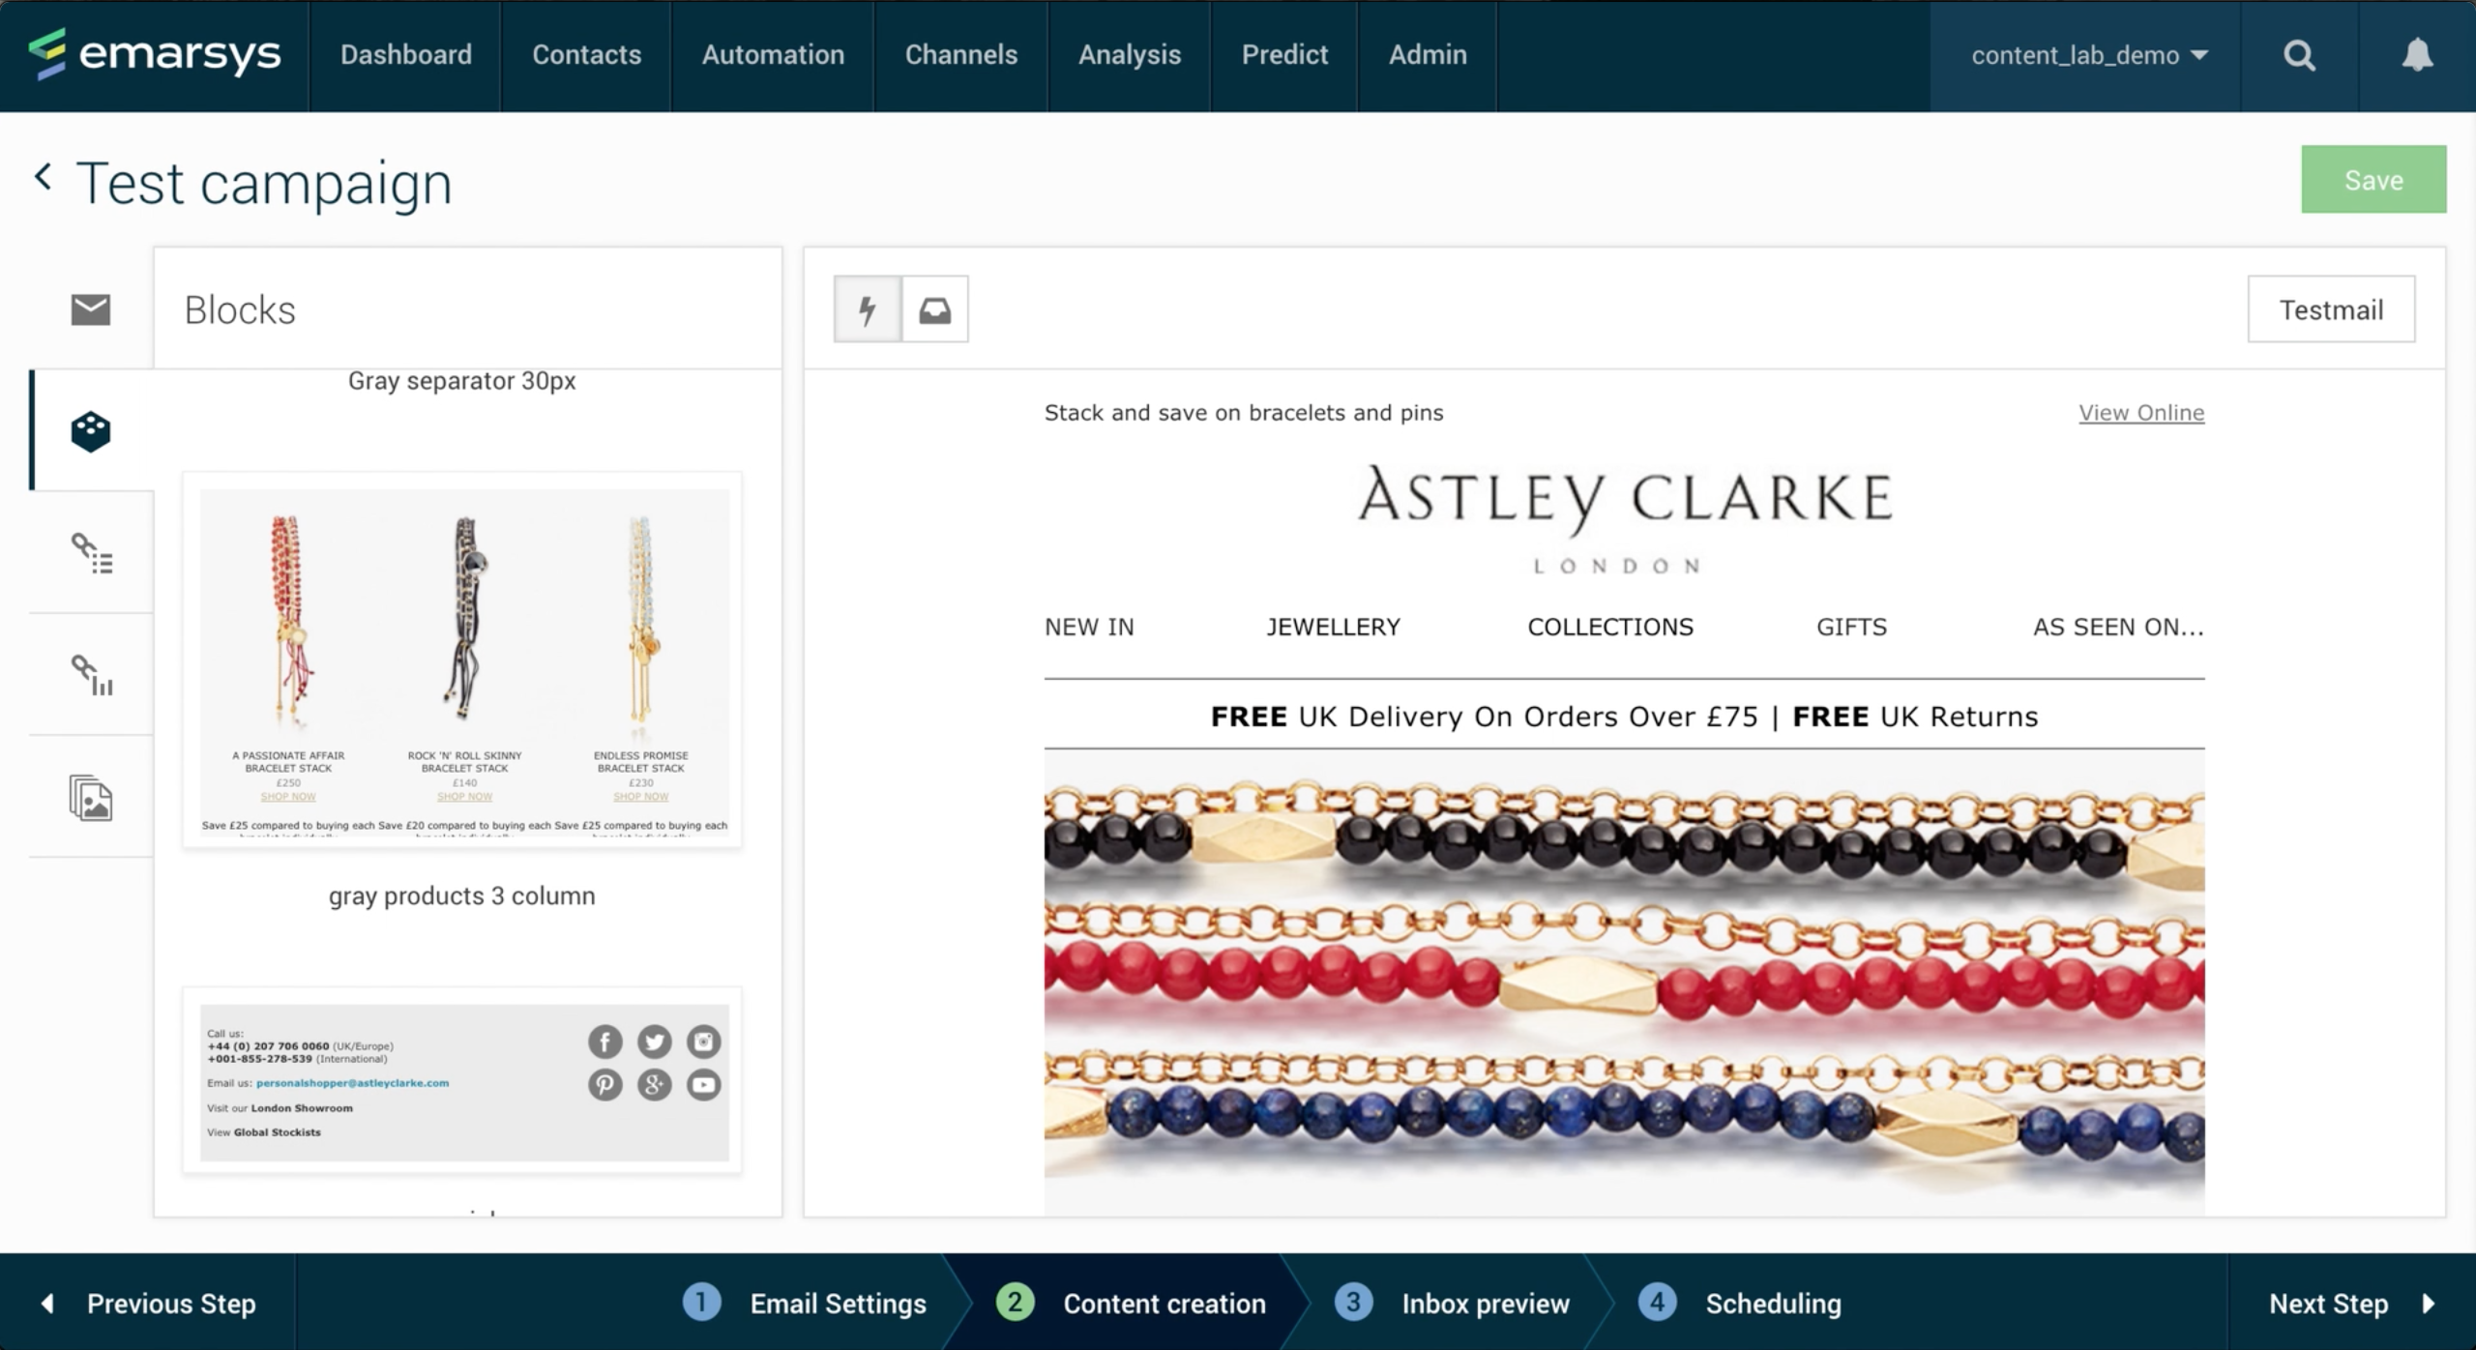2476x1350 pixels.
Task: Follow the View Online link
Action: pyautogui.click(x=2140, y=413)
